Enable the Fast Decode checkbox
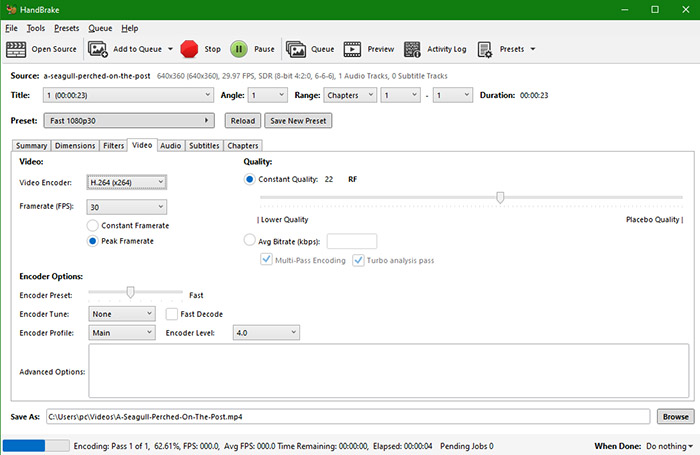 coord(172,314)
